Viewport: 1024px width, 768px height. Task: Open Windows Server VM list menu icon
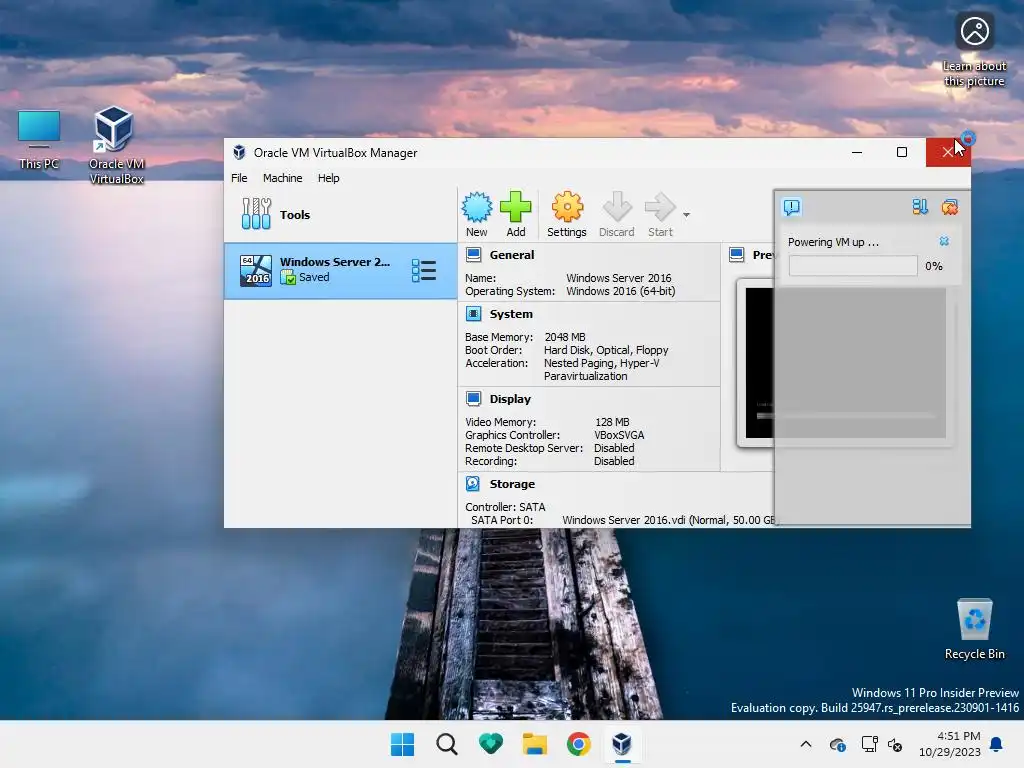(x=424, y=270)
